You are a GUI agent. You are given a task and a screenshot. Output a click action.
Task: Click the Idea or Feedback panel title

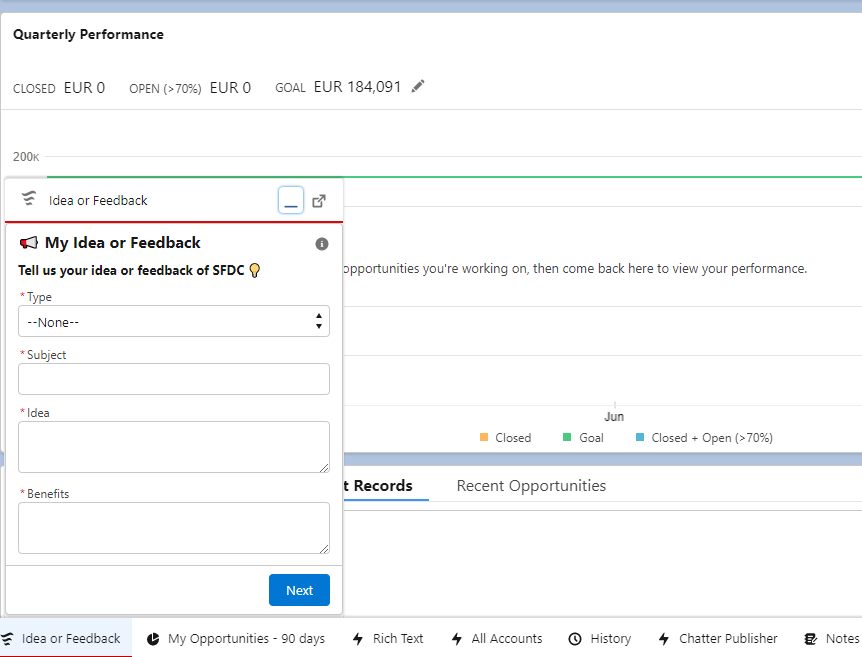98,201
